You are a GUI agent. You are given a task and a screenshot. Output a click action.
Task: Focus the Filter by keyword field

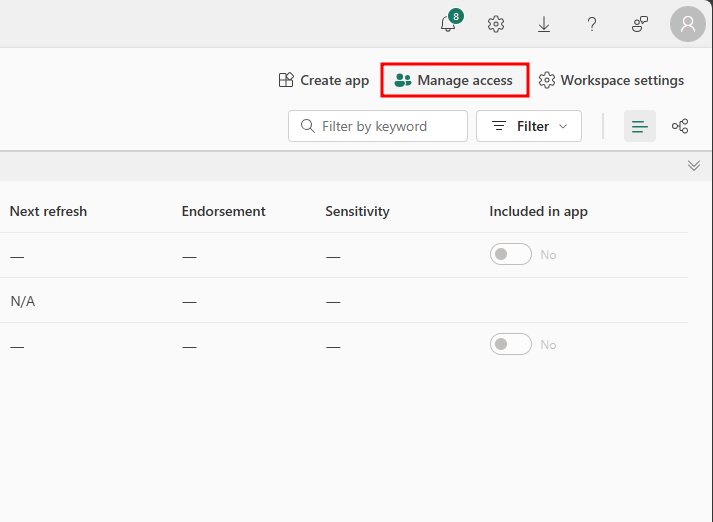(x=377, y=126)
